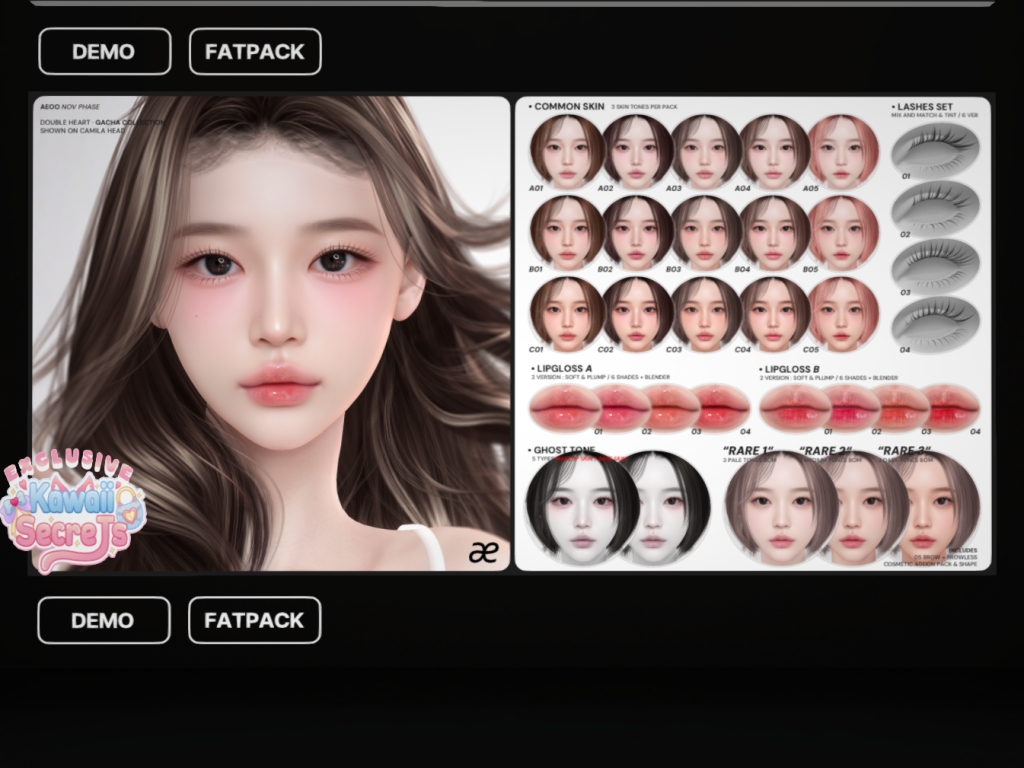Pick lashes set style 03 icon
Viewport: 1024px width, 768px height.
[x=935, y=265]
